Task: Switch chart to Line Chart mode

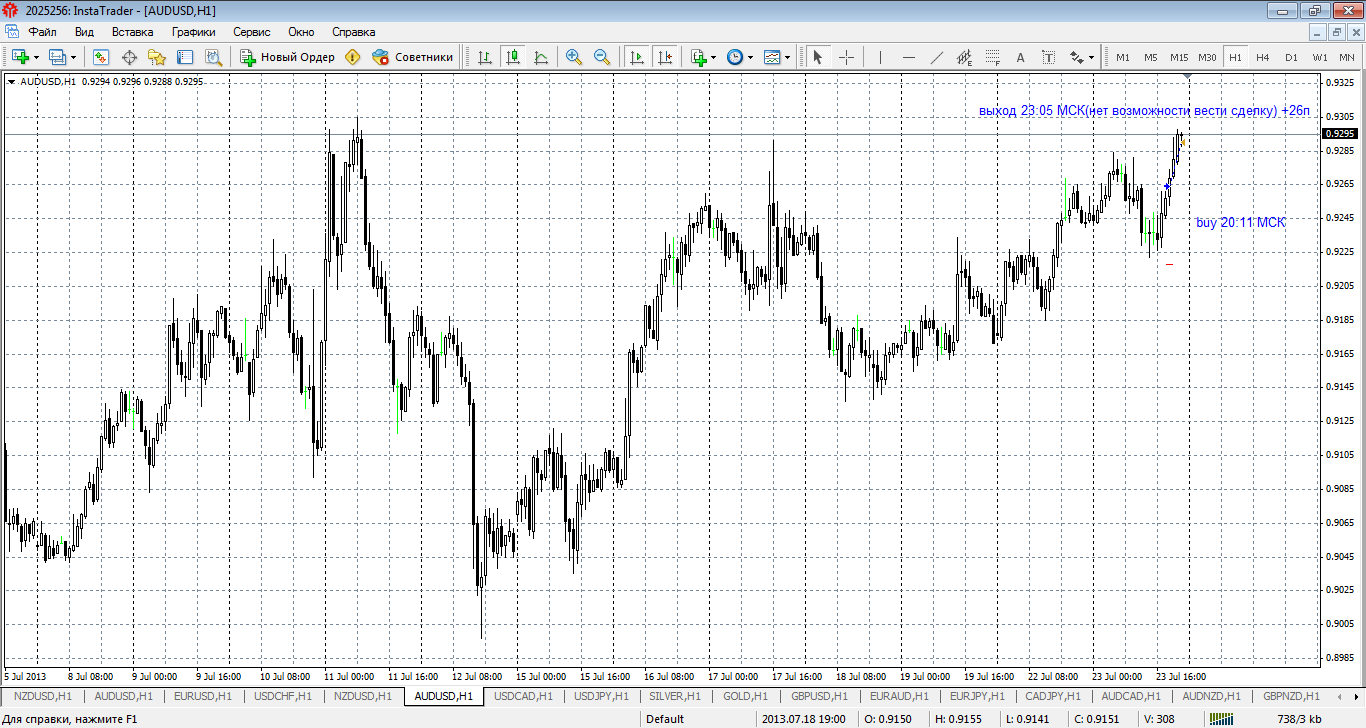Action: (x=541, y=57)
